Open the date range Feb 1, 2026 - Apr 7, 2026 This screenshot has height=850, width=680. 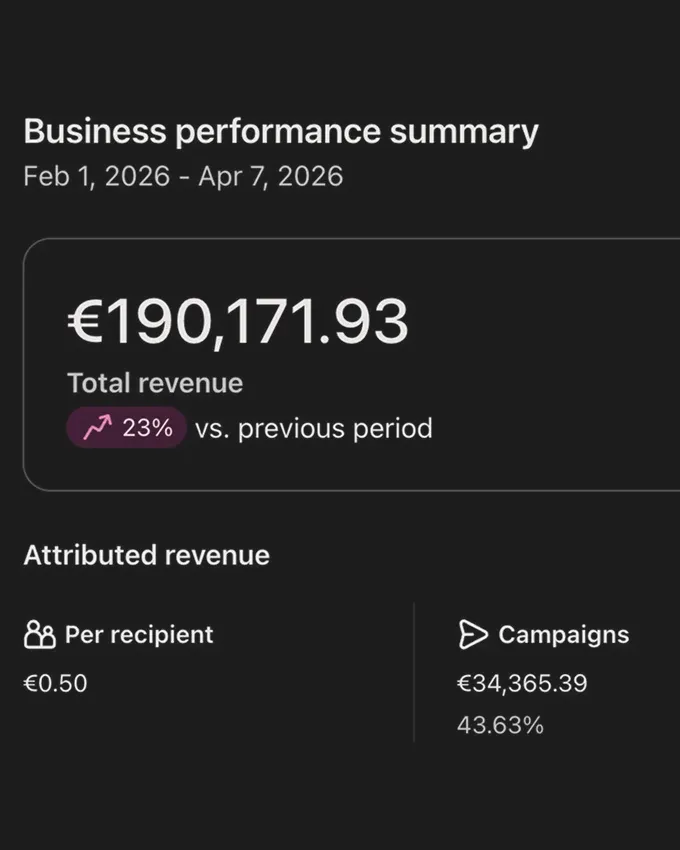coord(182,176)
